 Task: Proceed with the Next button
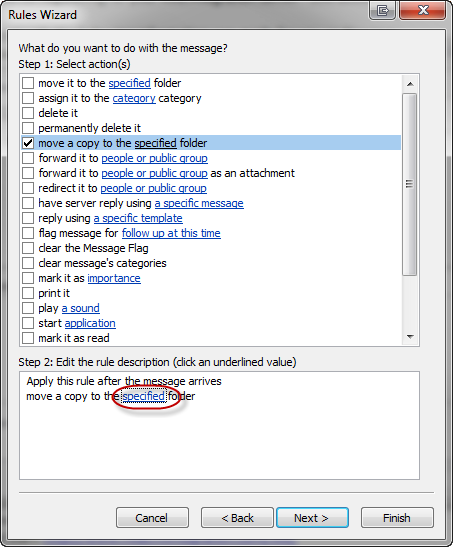click(312, 518)
